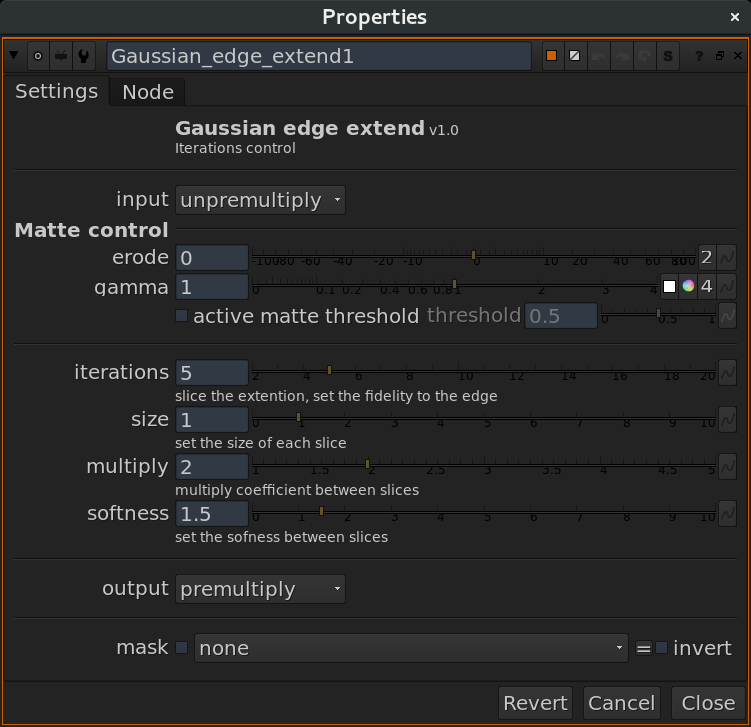
Task: Open the output premultiply dropdown
Action: pyautogui.click(x=260, y=589)
